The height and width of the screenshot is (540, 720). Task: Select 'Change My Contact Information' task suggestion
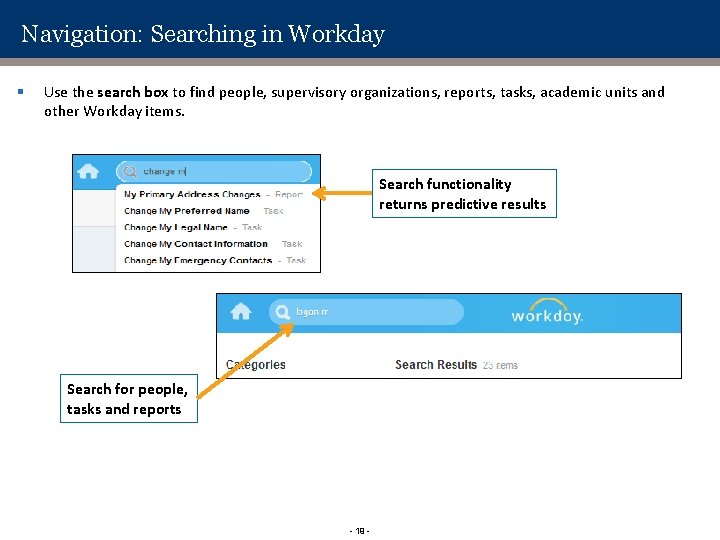[x=213, y=244]
